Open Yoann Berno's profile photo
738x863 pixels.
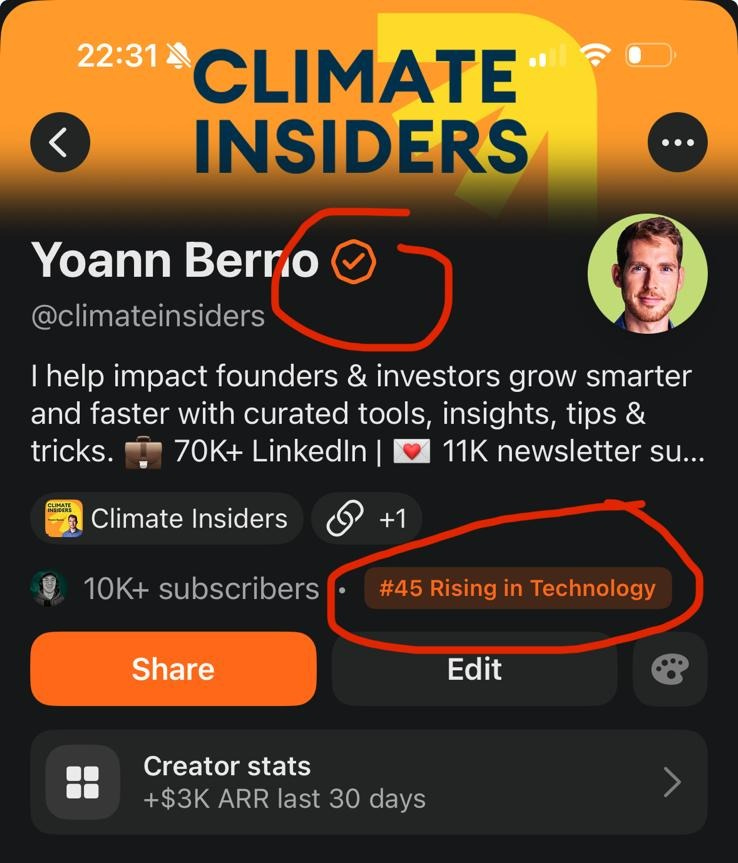coord(648,274)
